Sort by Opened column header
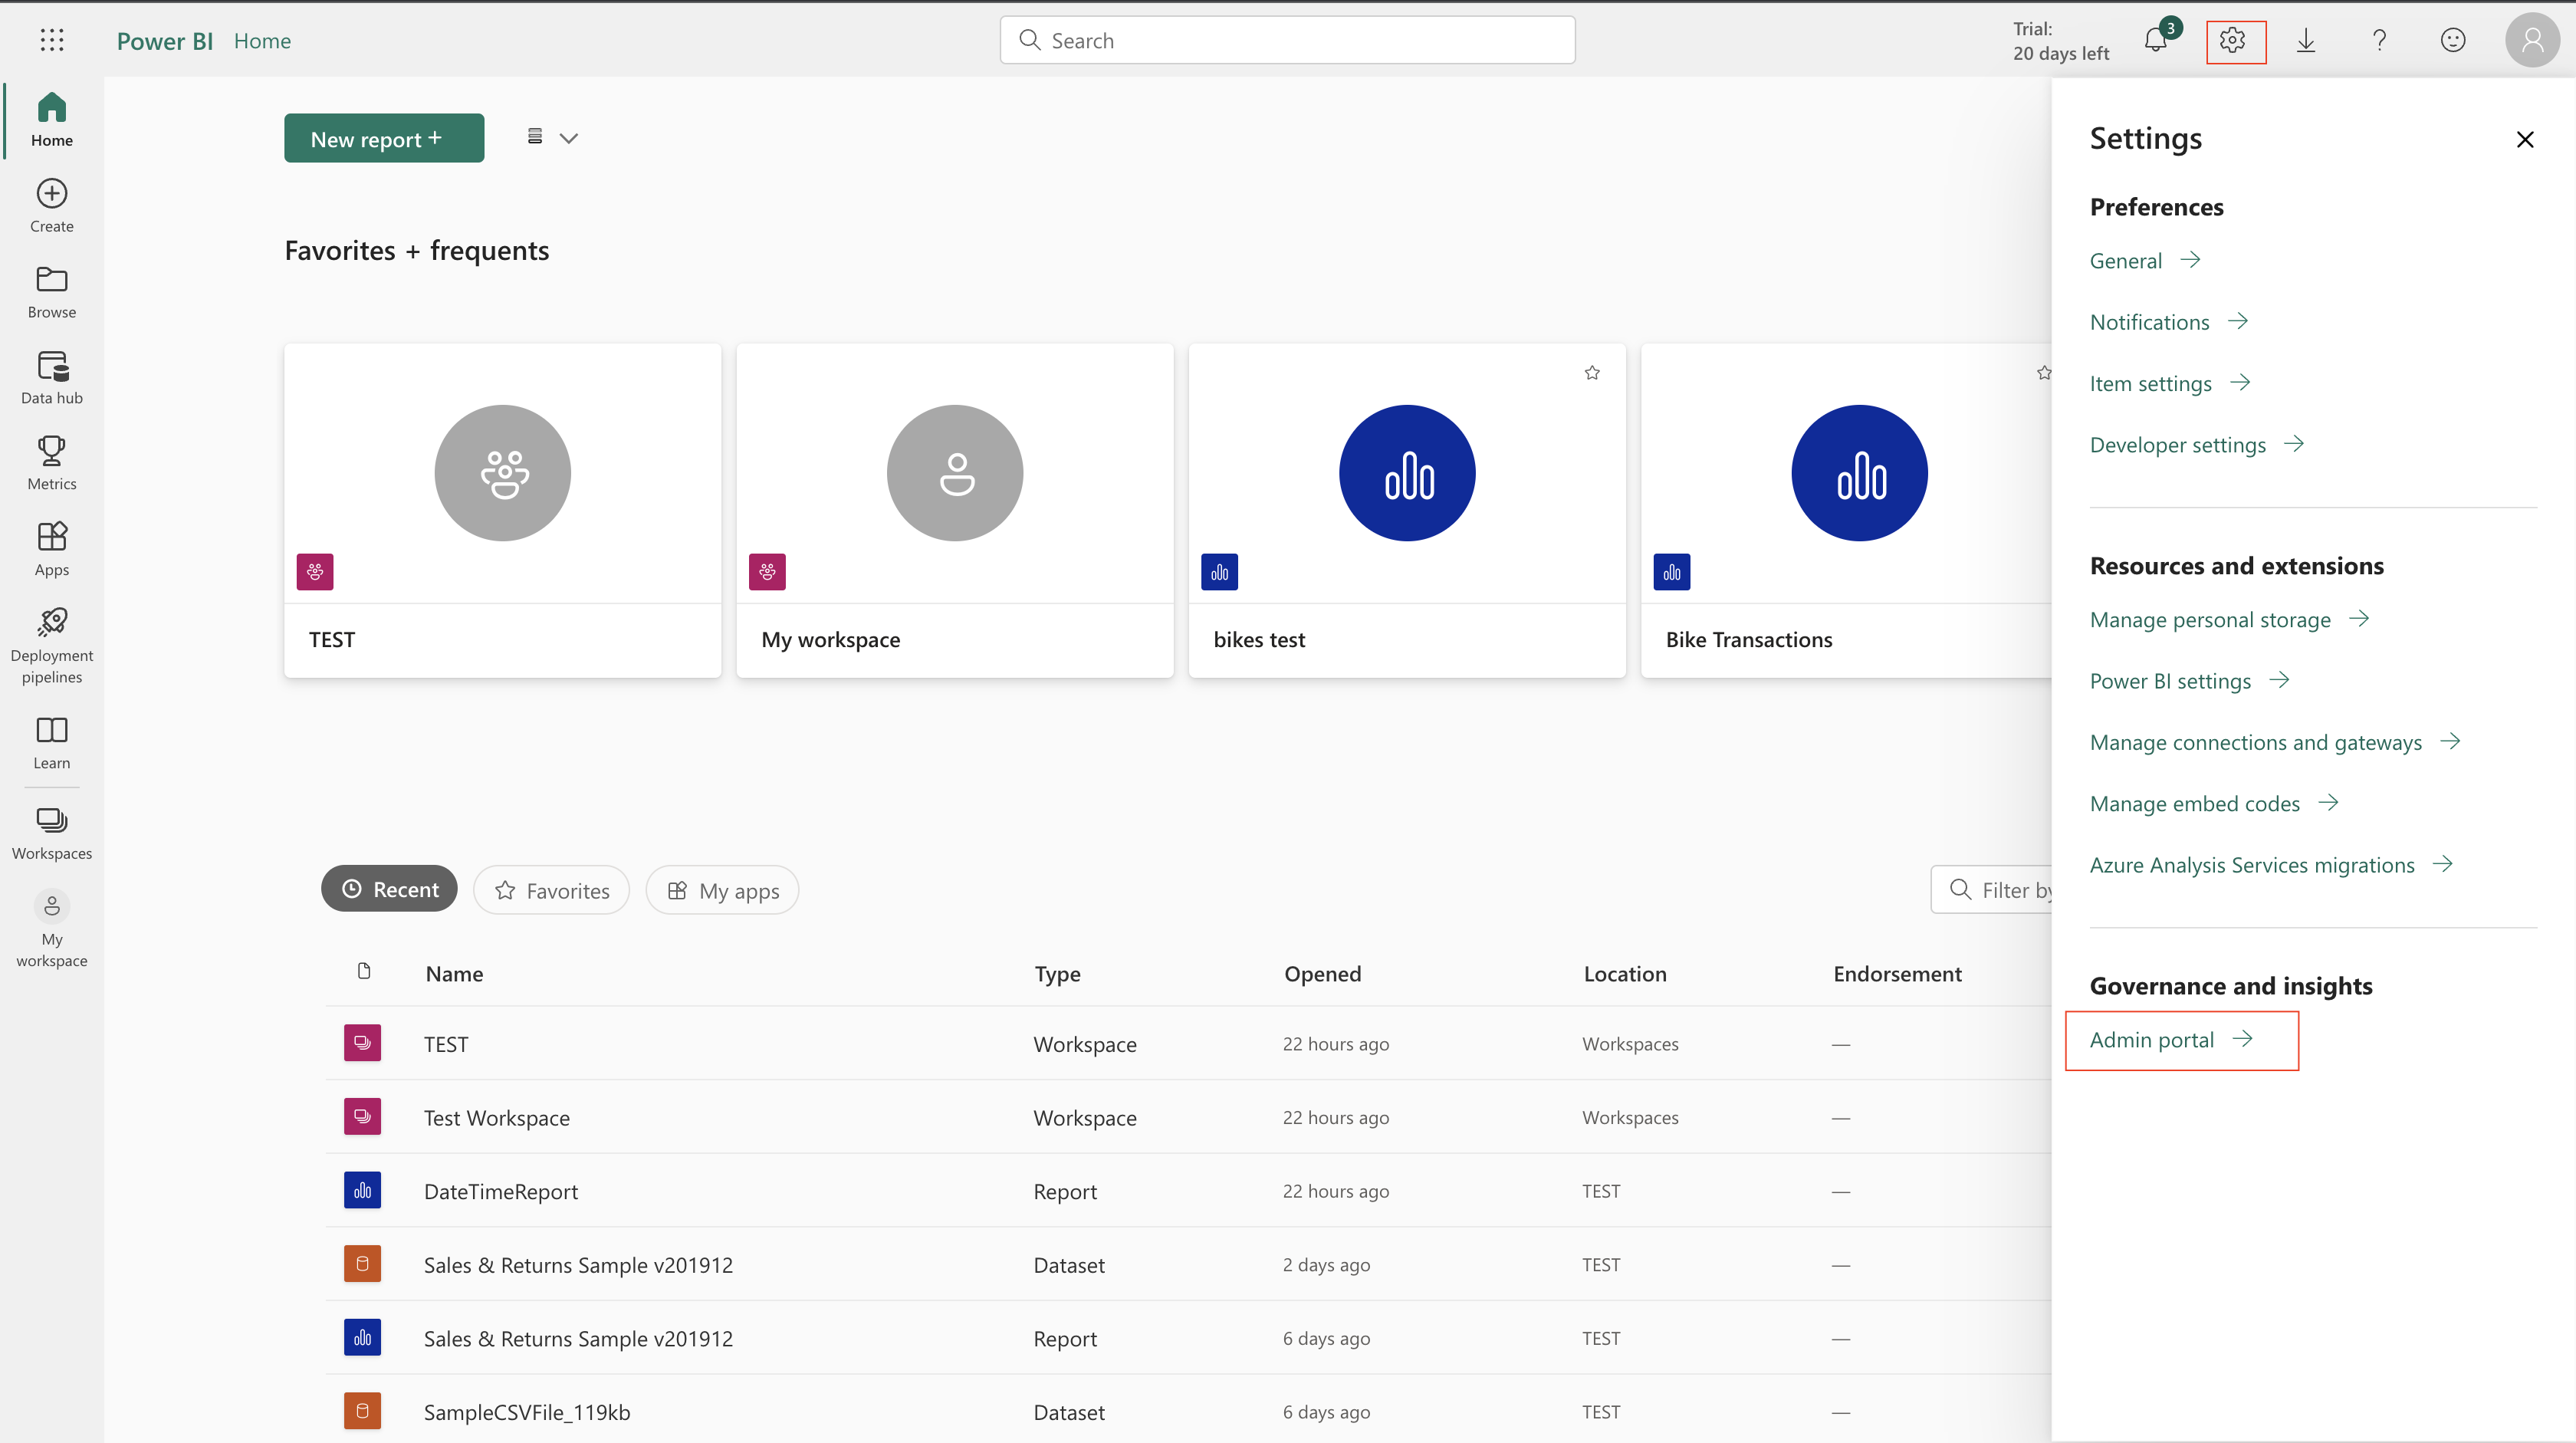The height and width of the screenshot is (1443, 2576). pyautogui.click(x=1322, y=974)
